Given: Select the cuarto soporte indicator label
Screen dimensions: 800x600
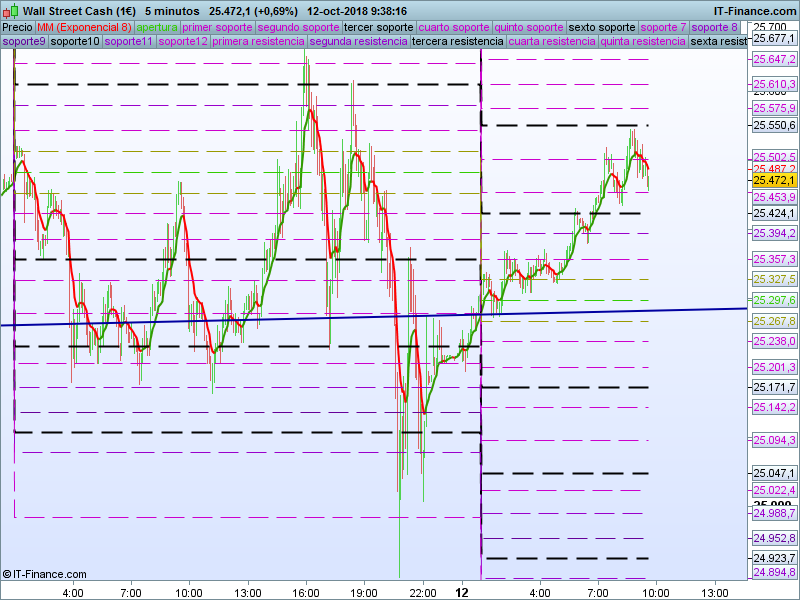Looking at the screenshot, I should point(454,27).
